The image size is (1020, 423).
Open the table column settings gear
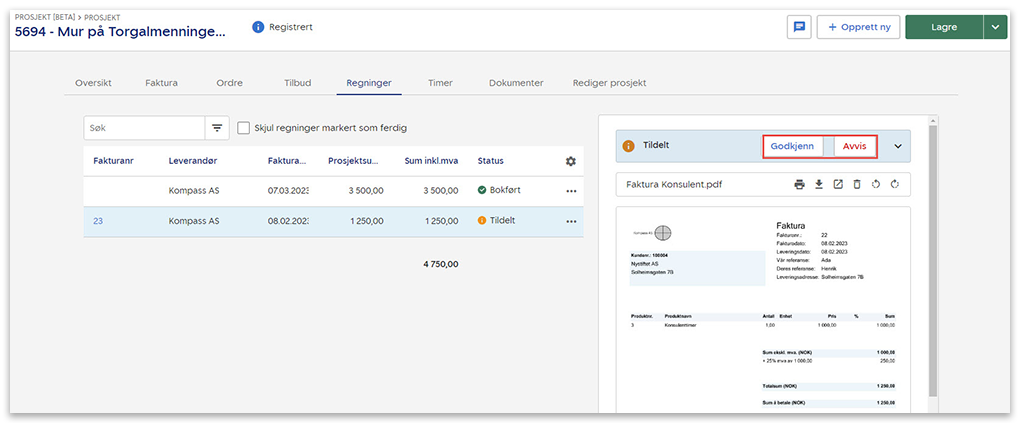pyautogui.click(x=571, y=161)
